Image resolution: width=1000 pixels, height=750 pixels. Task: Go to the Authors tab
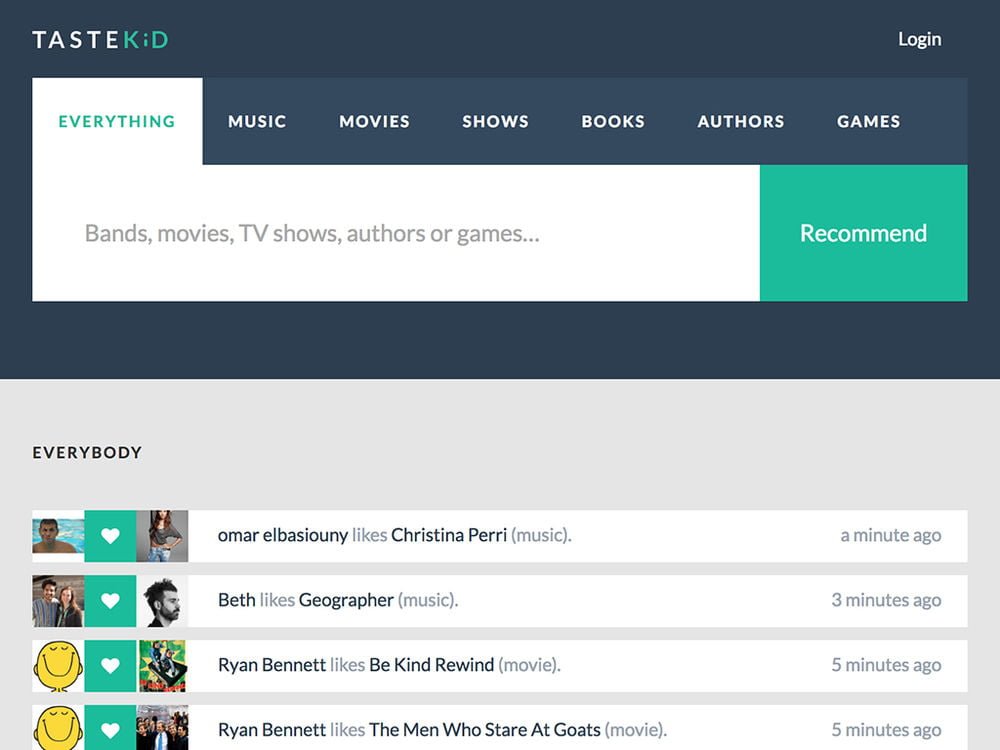[741, 121]
